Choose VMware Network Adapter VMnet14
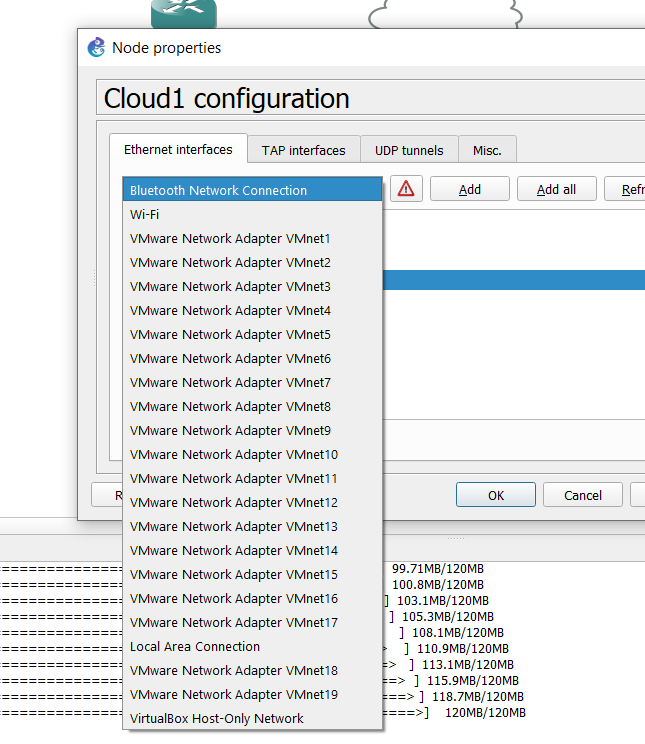 pos(252,550)
